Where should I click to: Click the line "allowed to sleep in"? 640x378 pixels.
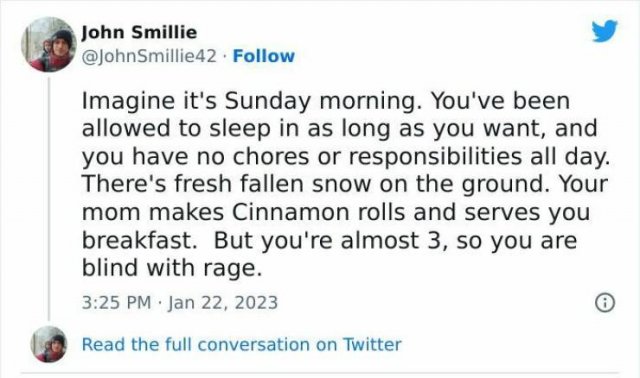pos(340,129)
